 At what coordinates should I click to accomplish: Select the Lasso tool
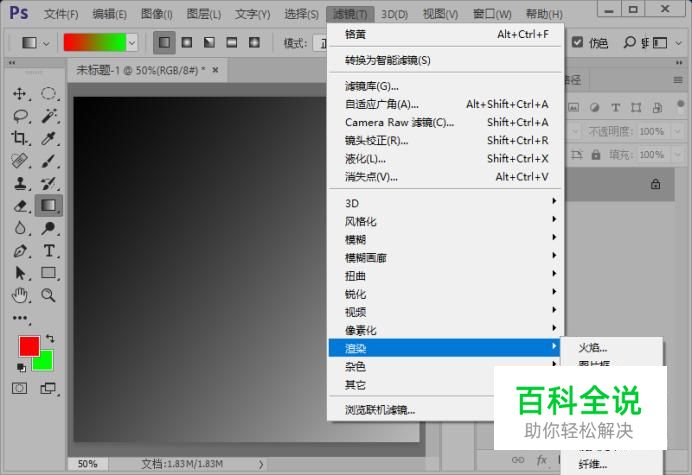(20, 116)
